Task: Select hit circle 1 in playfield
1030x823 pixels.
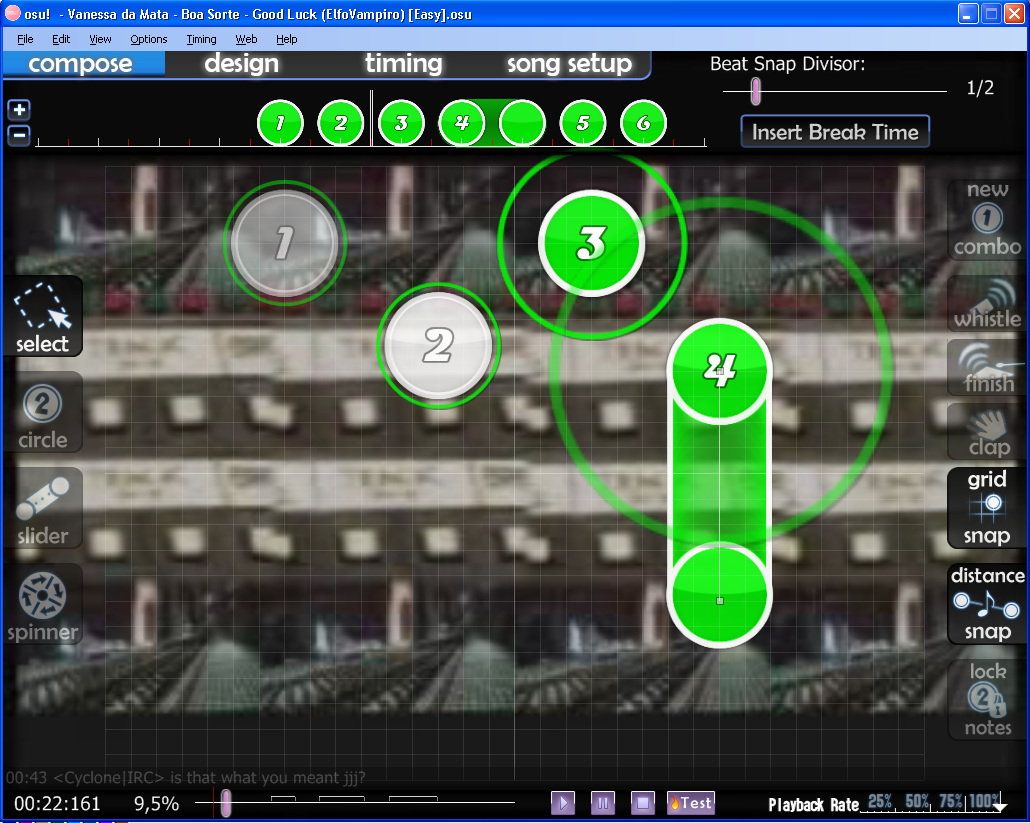Action: coord(284,243)
